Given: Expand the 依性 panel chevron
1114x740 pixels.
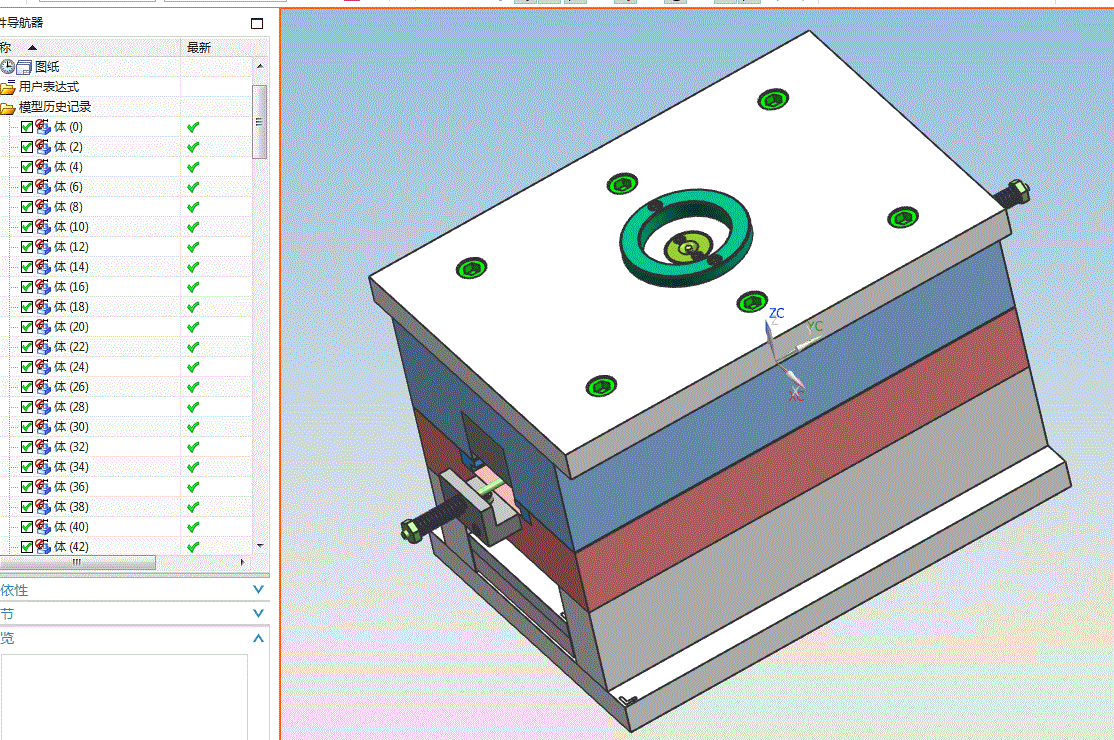Looking at the screenshot, I should [x=259, y=589].
